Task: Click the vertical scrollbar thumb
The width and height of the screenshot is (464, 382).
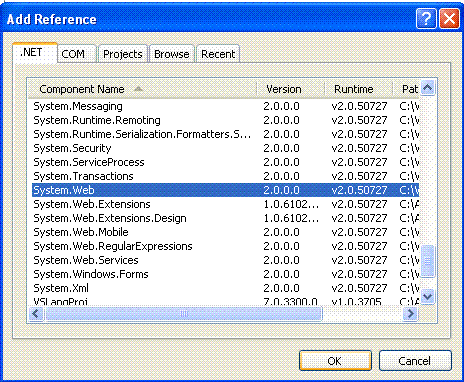Action: pos(428,261)
